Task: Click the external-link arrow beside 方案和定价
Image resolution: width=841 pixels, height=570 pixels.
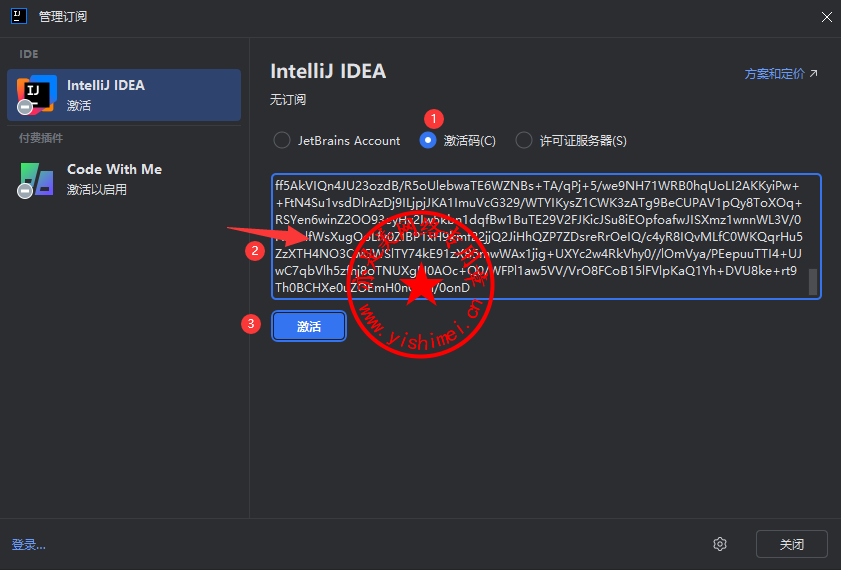Action: 813,74
